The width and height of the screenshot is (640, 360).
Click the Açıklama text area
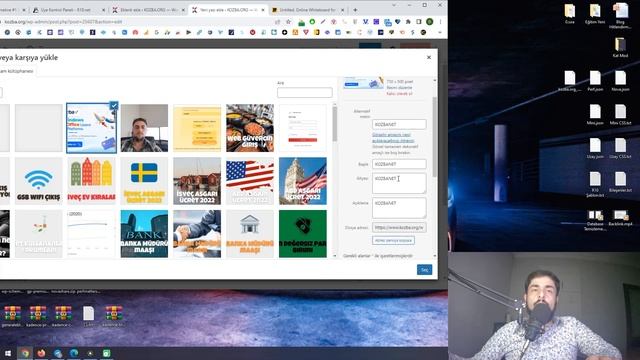click(x=399, y=208)
